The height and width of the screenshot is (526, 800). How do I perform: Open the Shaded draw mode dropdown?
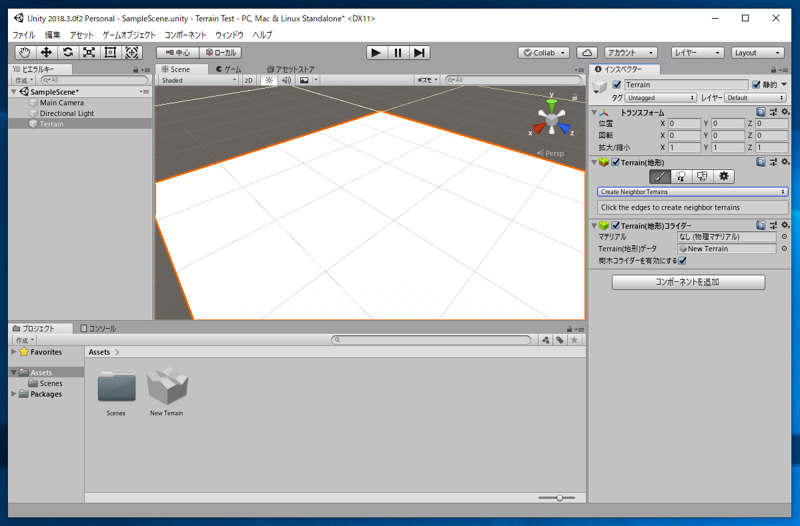click(198, 80)
